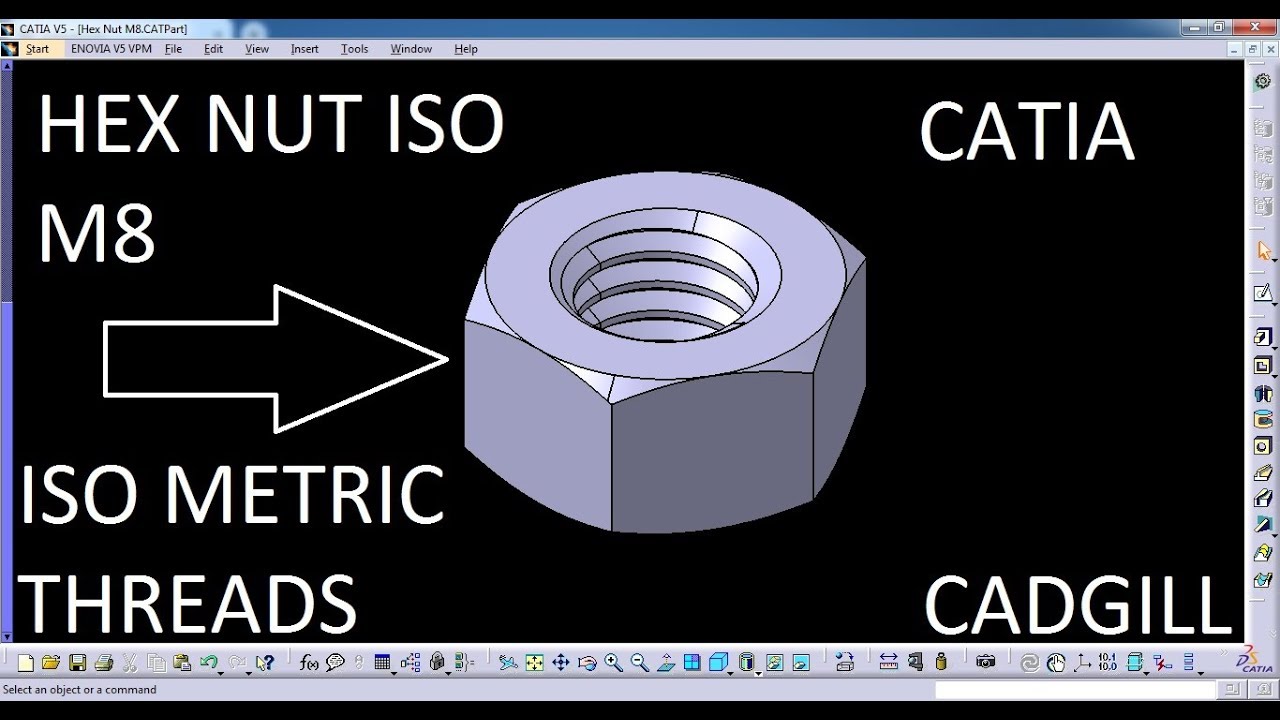The height and width of the screenshot is (720, 1280).
Task: Select the Stiffener tool
Action: pyautogui.click(x=1263, y=524)
